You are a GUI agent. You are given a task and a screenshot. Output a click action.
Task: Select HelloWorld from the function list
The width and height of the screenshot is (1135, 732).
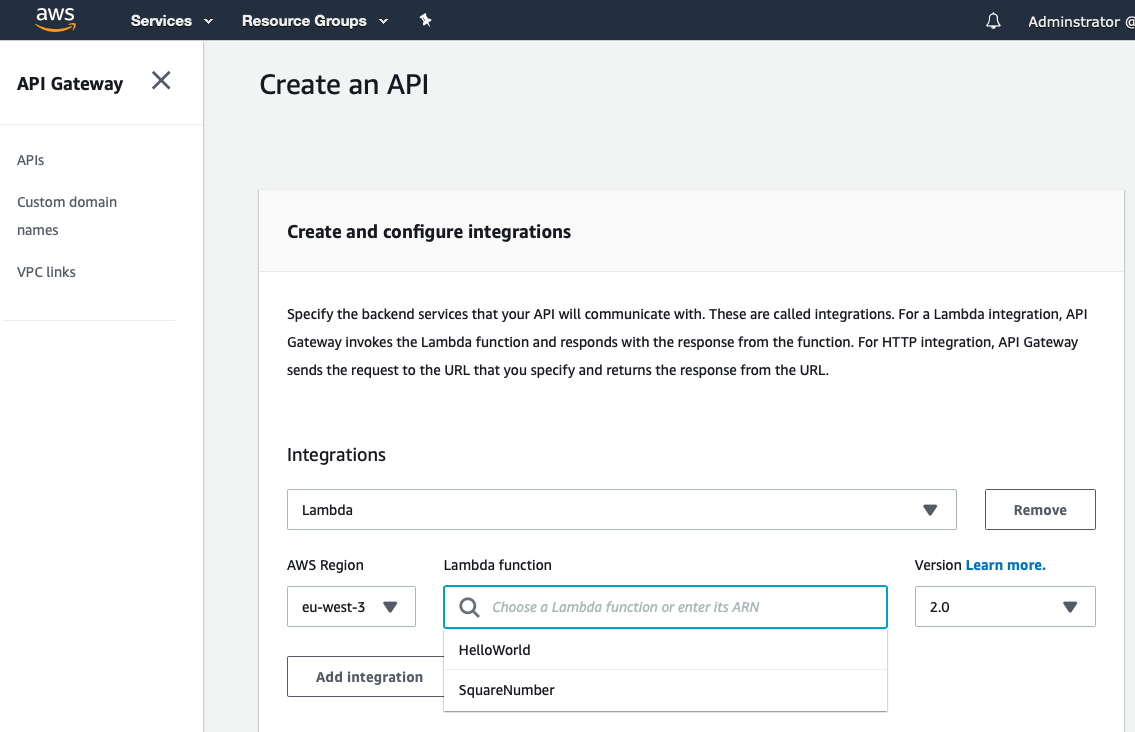(665, 650)
